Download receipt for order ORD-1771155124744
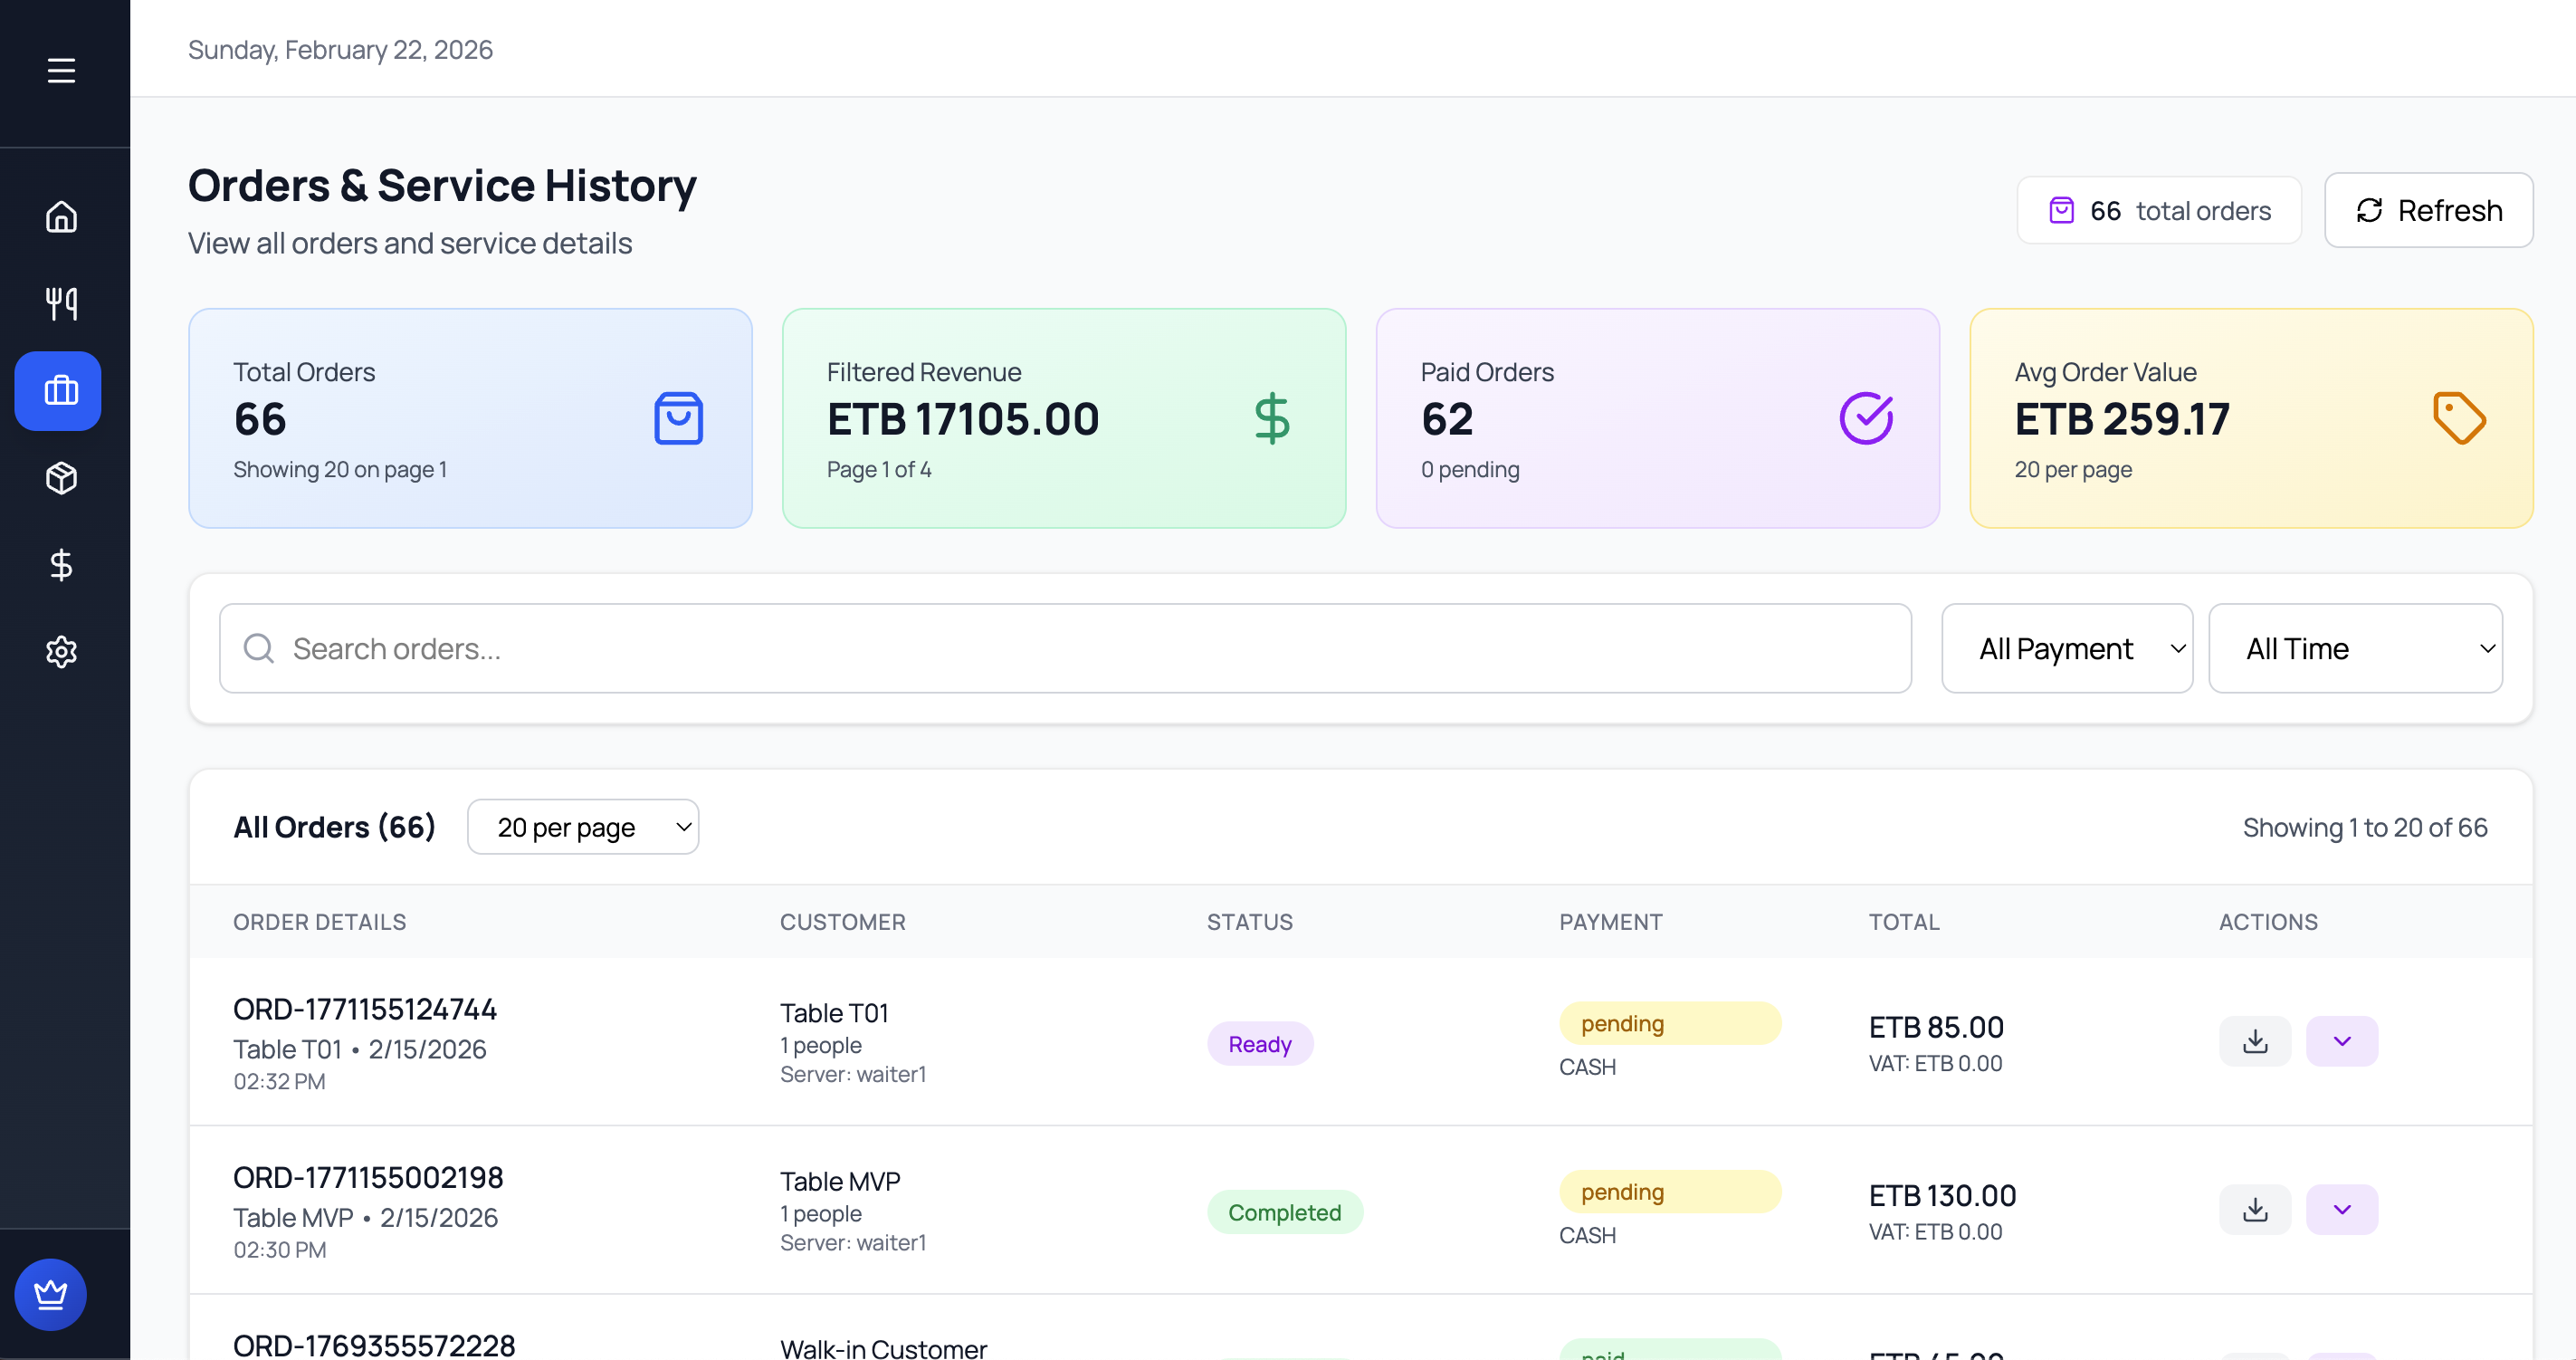Screen dimensions: 2576x1360 [2254, 1041]
